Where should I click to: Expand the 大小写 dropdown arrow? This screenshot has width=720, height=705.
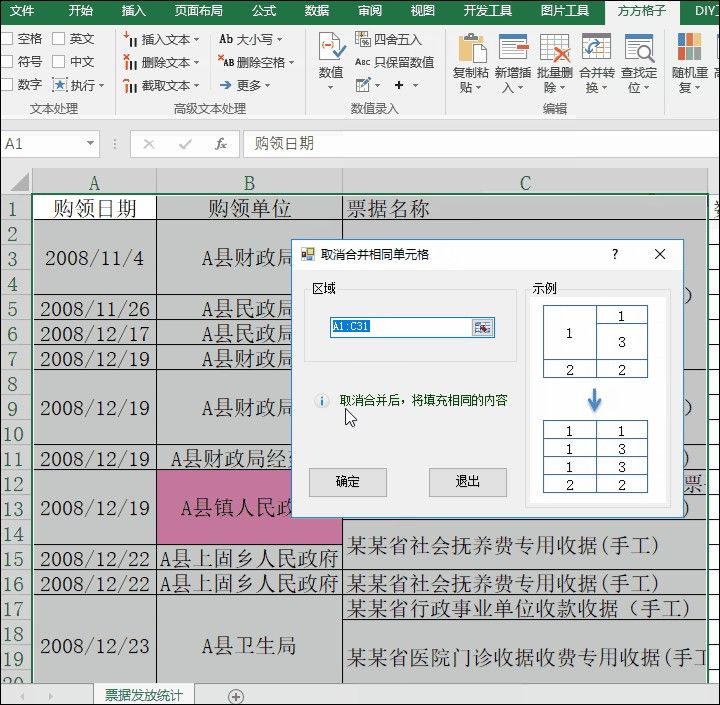click(x=279, y=40)
